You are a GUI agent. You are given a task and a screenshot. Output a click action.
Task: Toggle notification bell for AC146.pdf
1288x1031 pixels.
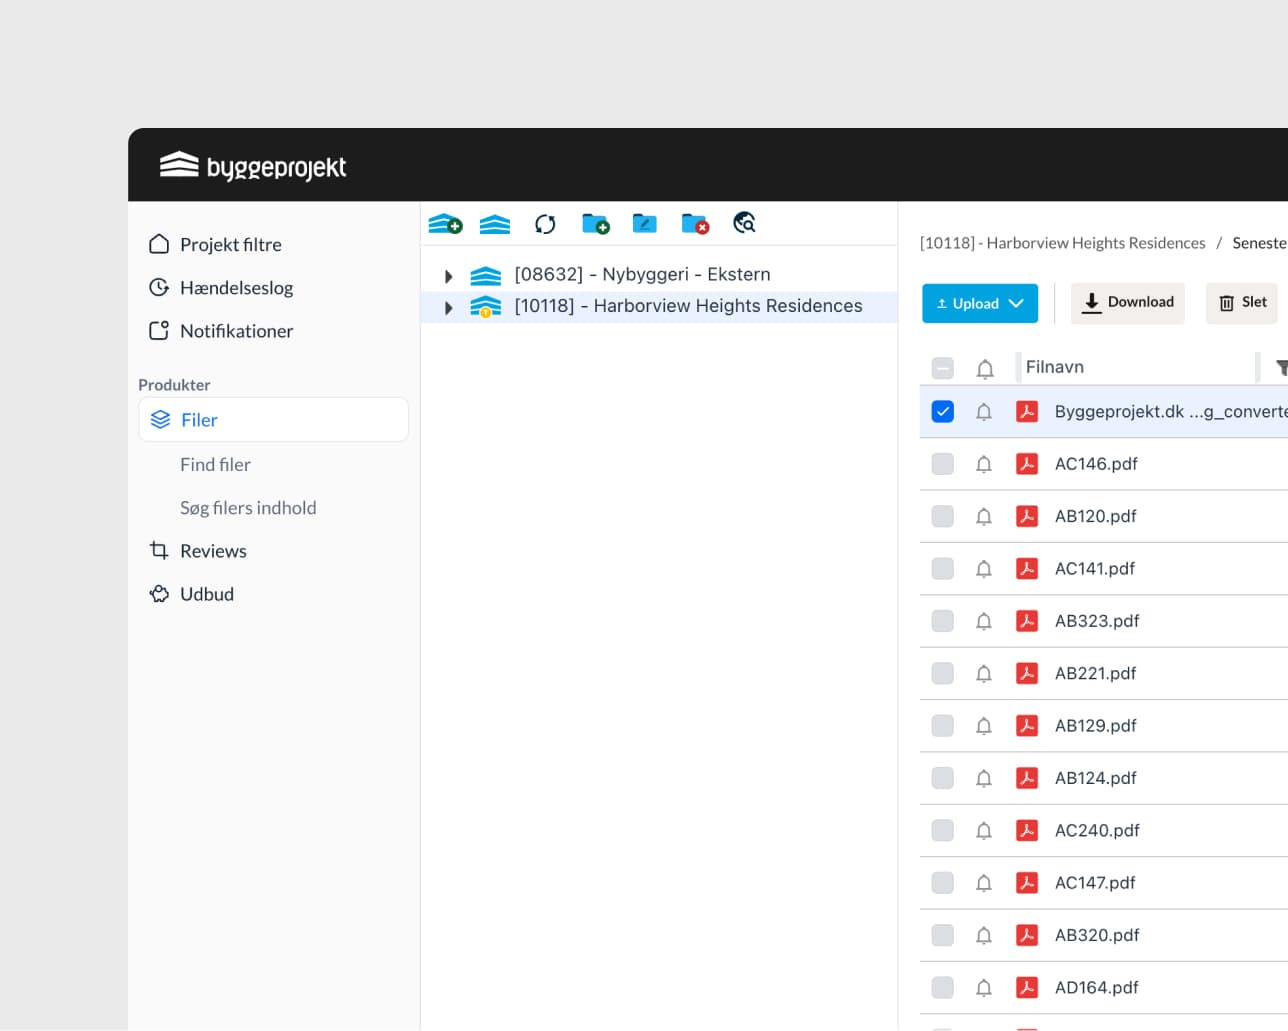(x=984, y=464)
